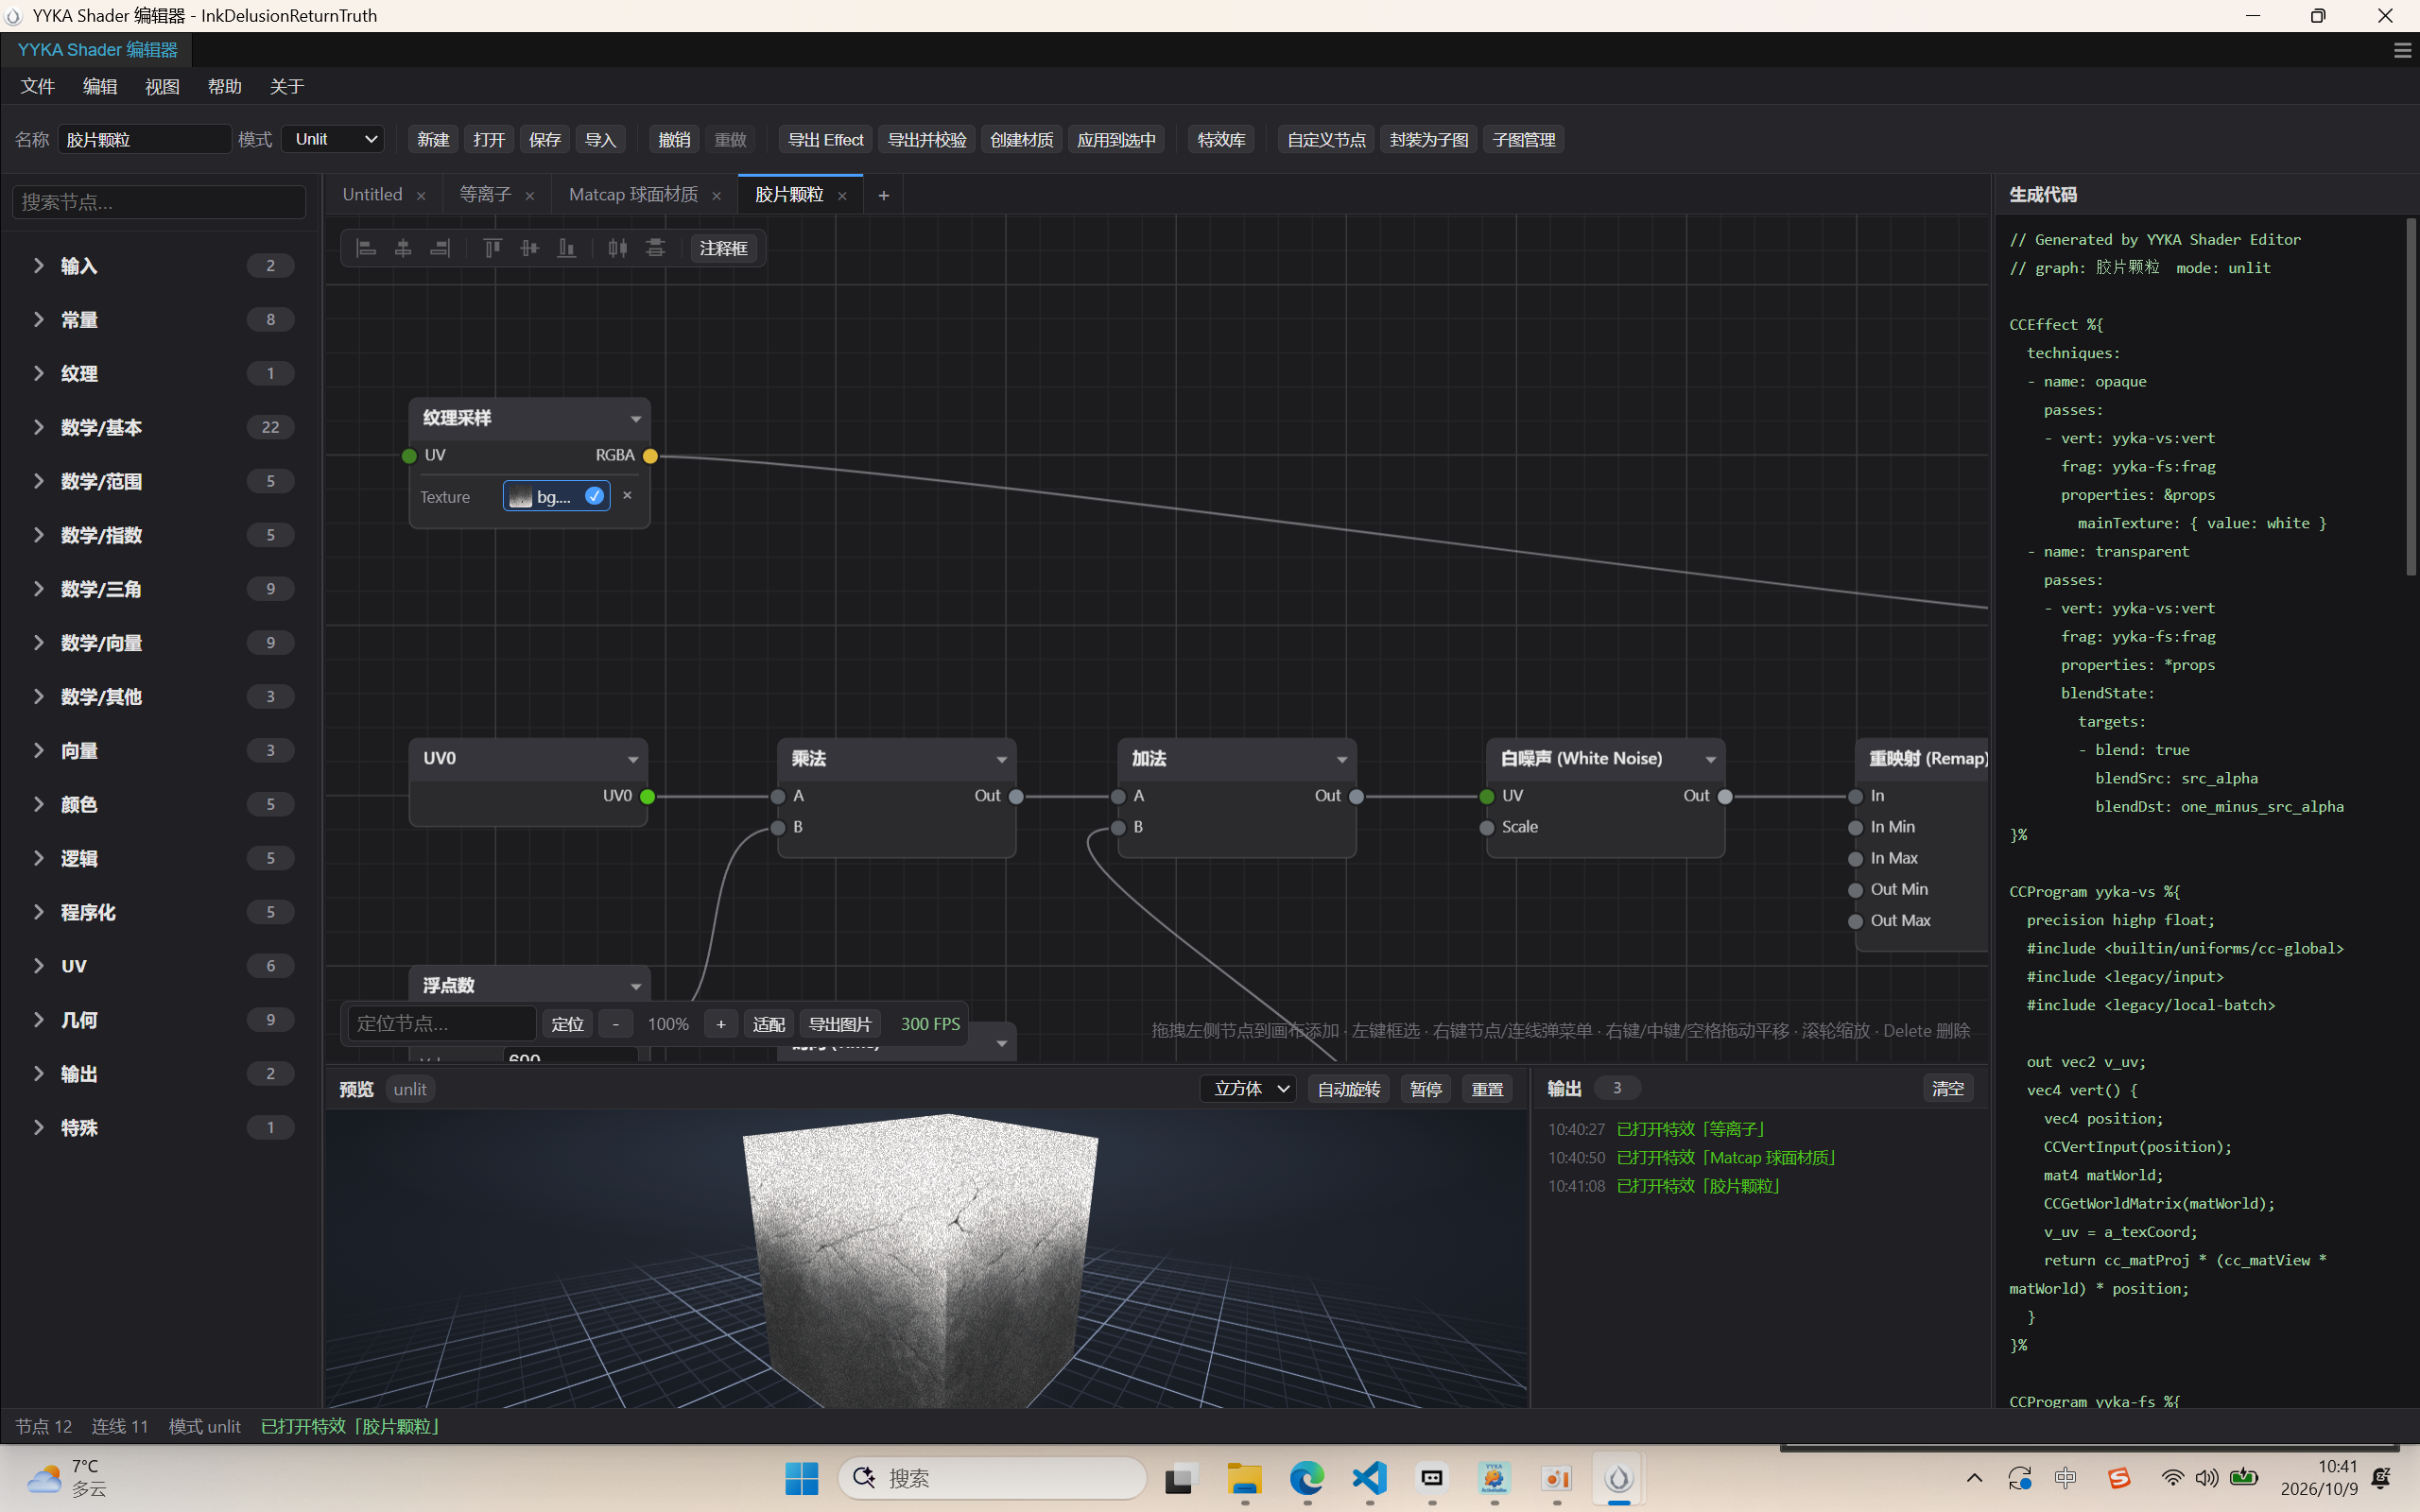Click the 搜索节点 search field
The height and width of the screenshot is (1512, 2420).
click(159, 202)
